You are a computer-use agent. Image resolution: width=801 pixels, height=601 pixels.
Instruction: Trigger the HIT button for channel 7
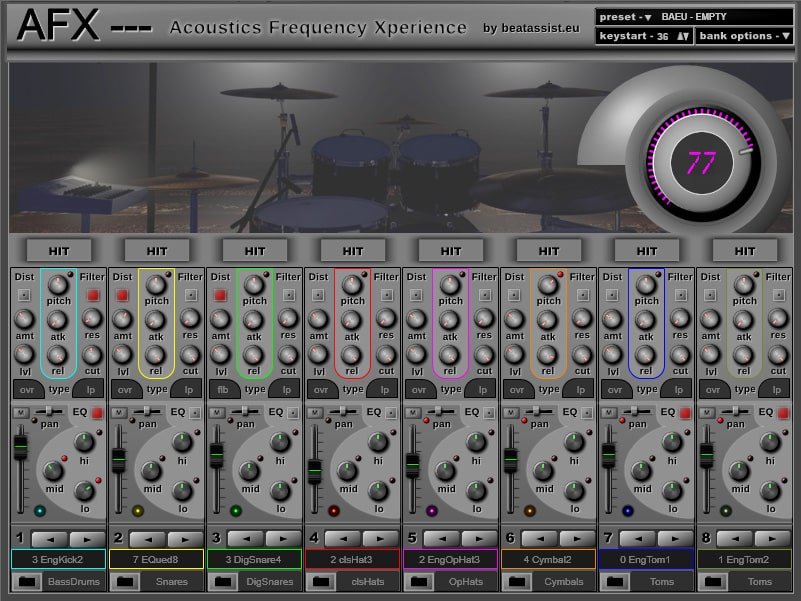(647, 251)
